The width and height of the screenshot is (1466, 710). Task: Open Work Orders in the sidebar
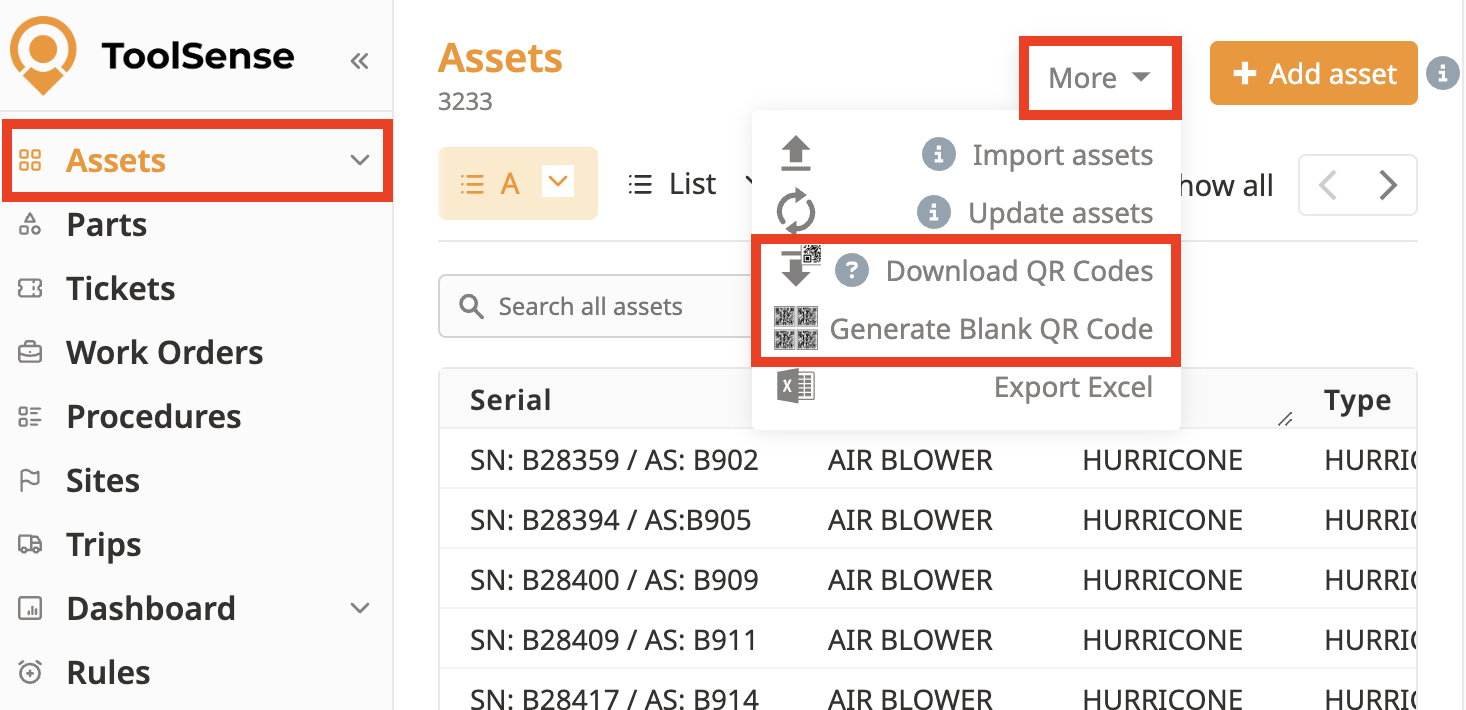point(164,353)
